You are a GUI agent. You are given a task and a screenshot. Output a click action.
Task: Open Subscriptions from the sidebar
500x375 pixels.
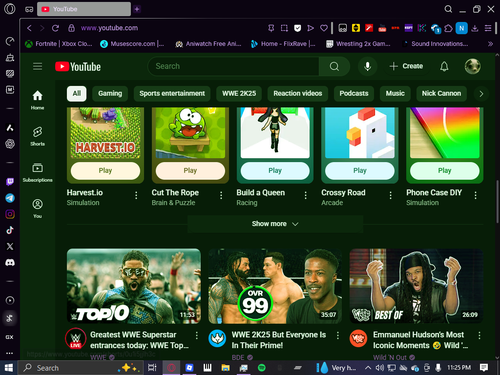pos(37,172)
